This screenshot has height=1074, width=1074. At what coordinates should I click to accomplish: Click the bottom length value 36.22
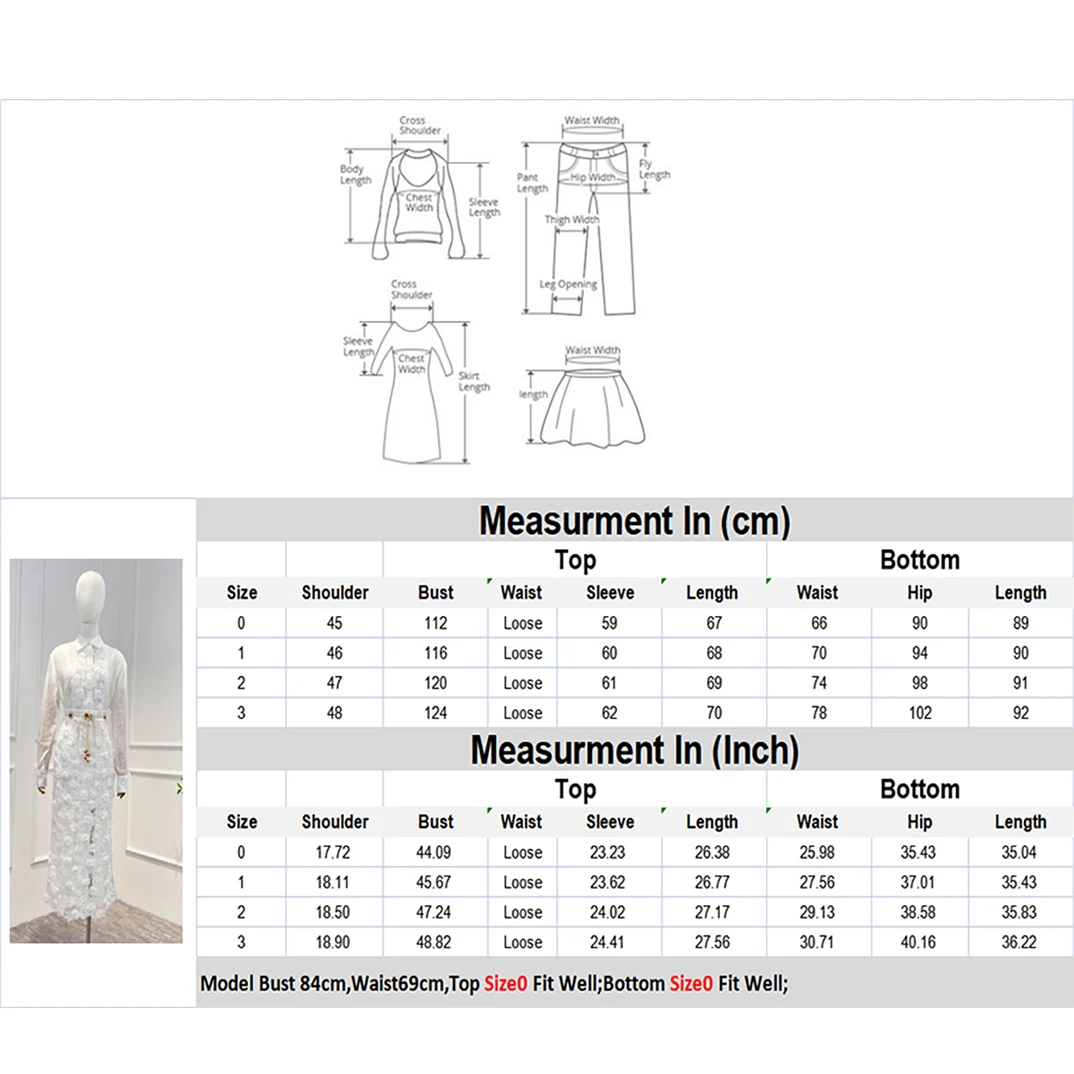[1019, 943]
